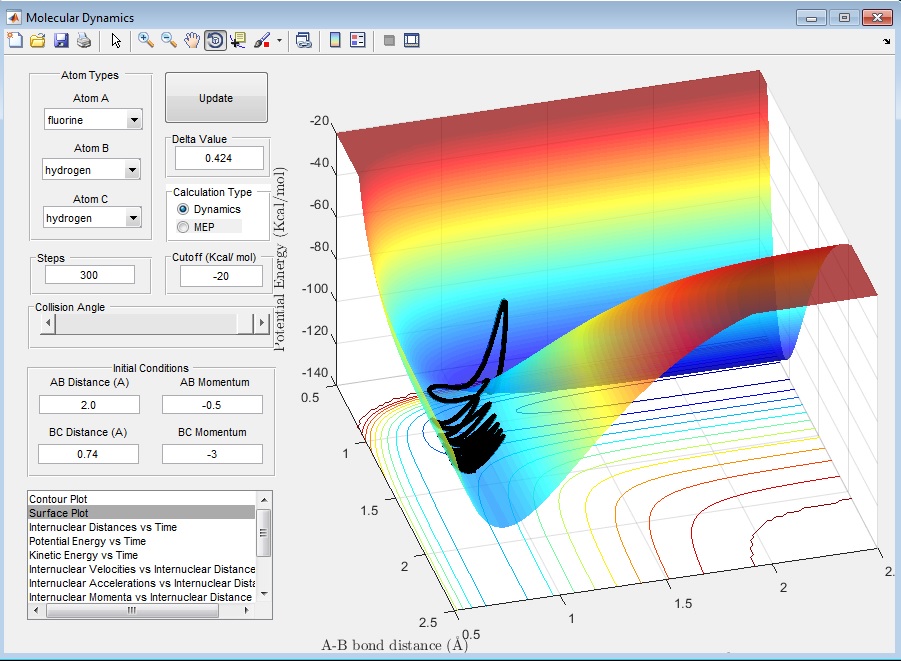Click the Steps input field
The width and height of the screenshot is (901, 661).
pos(90,275)
